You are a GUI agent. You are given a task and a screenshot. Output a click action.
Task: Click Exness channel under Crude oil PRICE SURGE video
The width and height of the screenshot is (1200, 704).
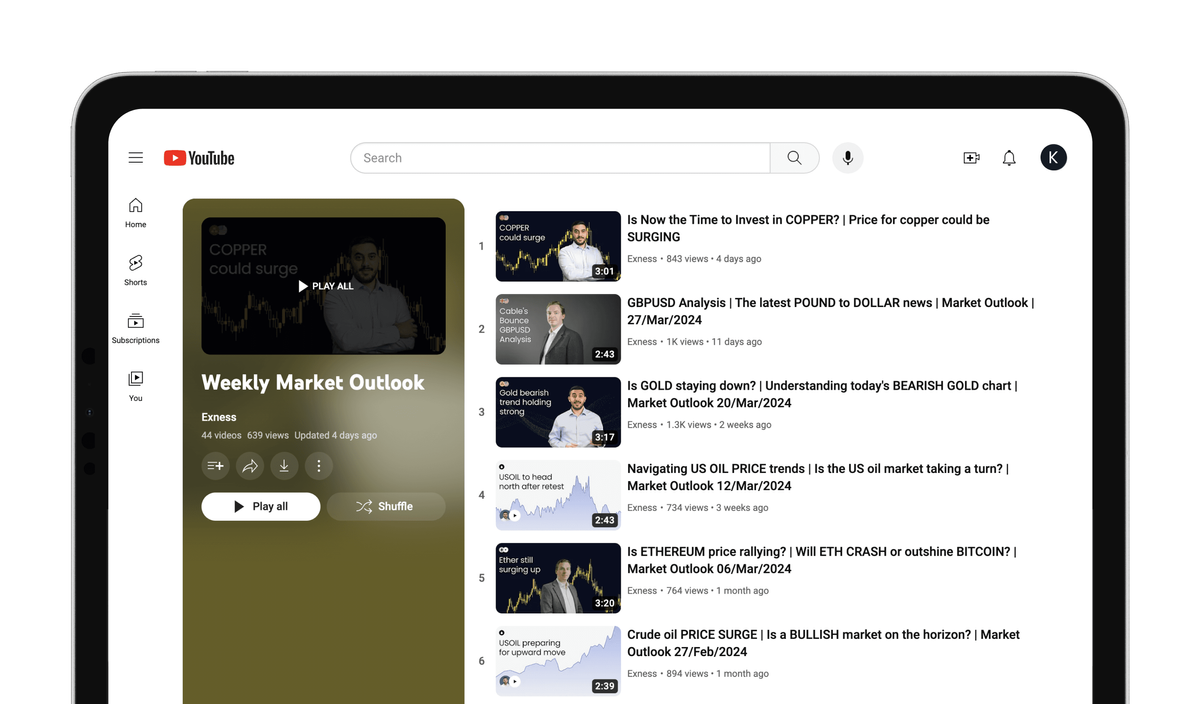pos(642,674)
